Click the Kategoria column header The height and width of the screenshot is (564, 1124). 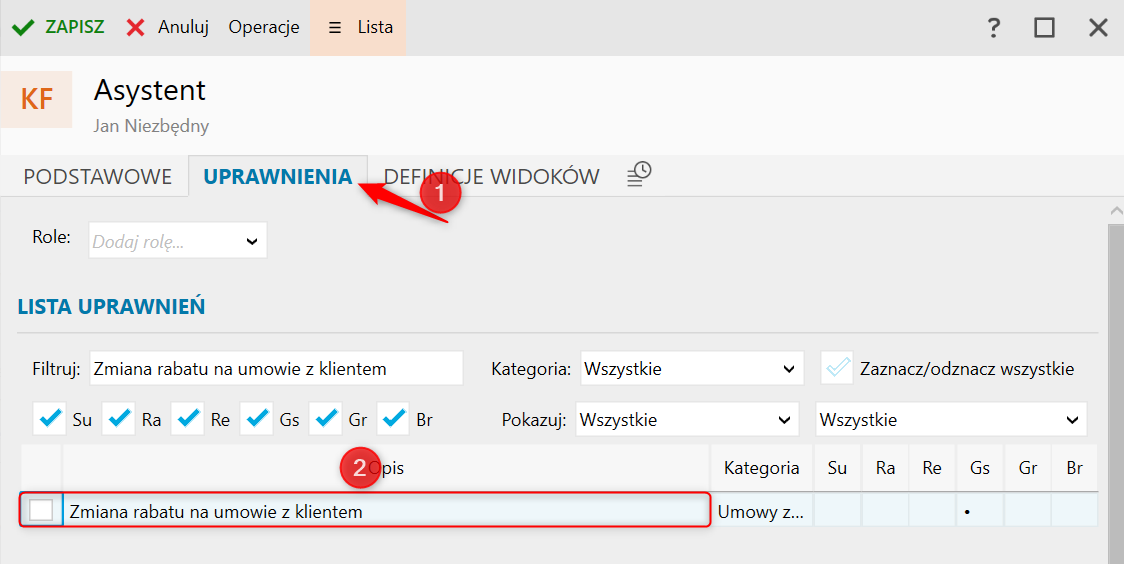coord(761,468)
